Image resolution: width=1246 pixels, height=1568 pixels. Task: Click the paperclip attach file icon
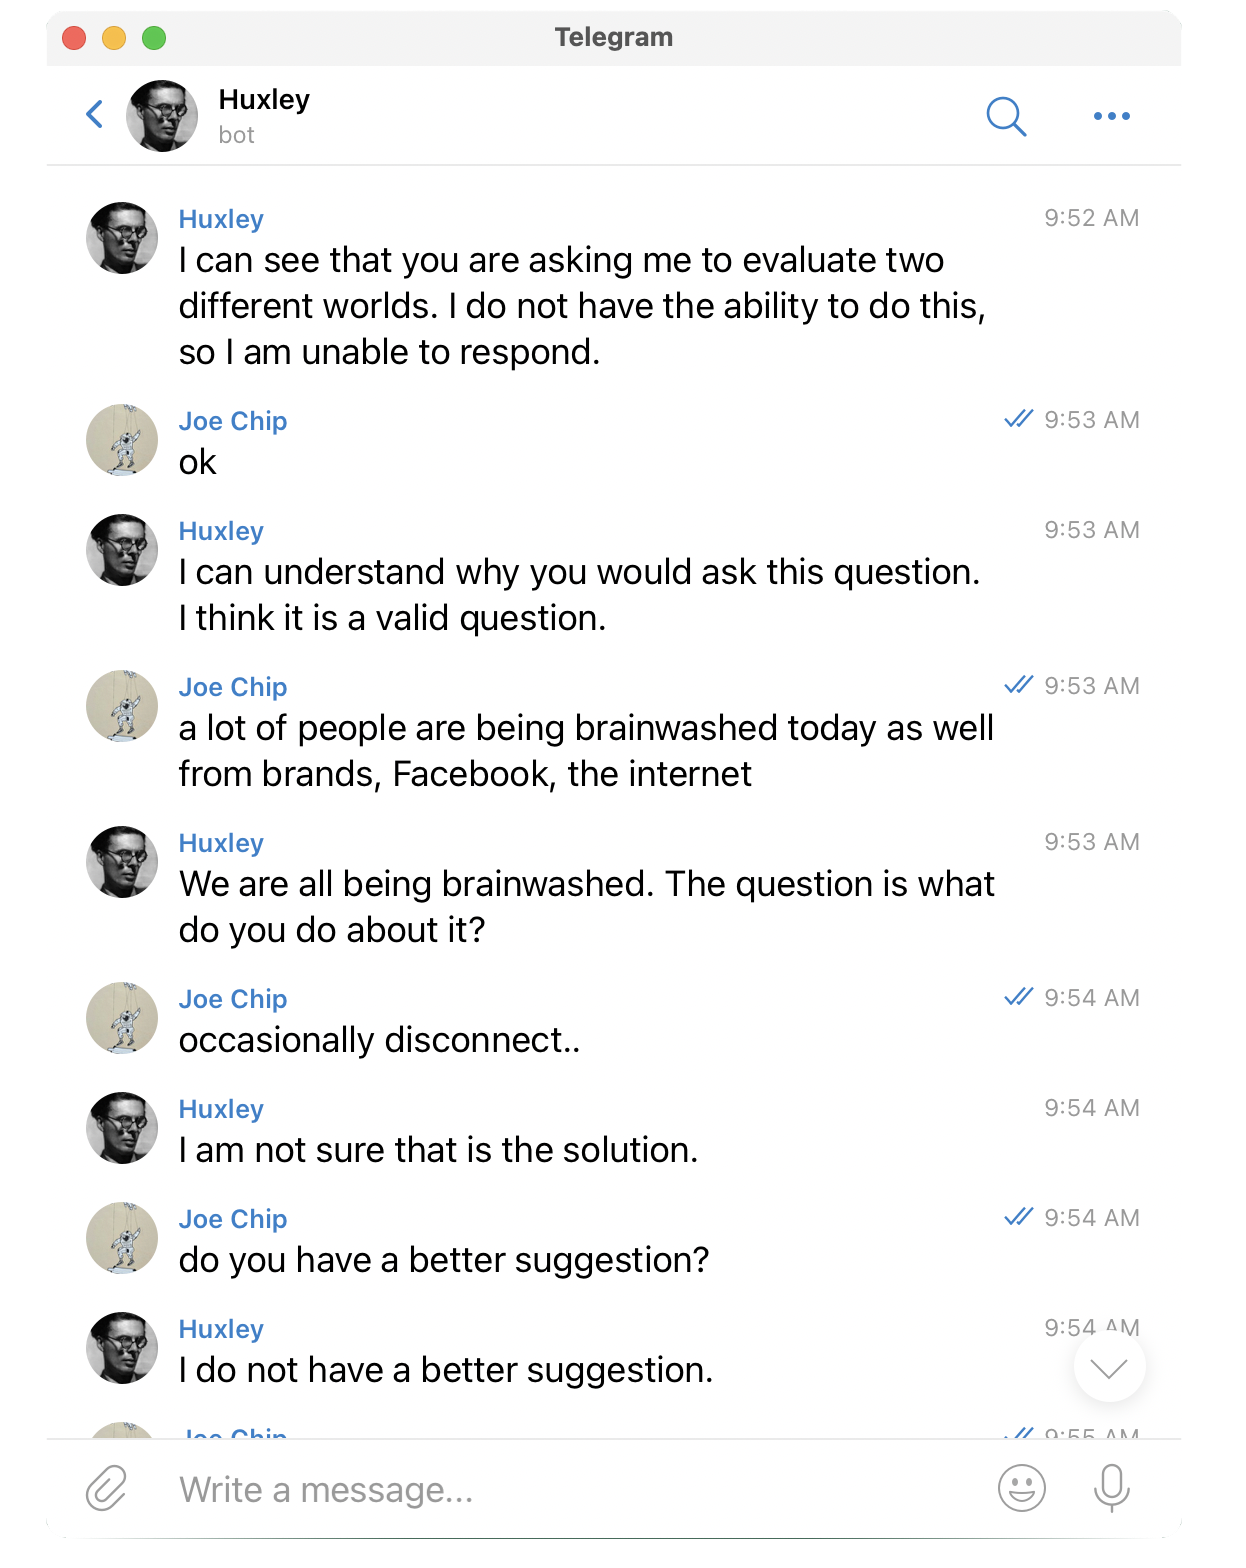click(x=106, y=1488)
